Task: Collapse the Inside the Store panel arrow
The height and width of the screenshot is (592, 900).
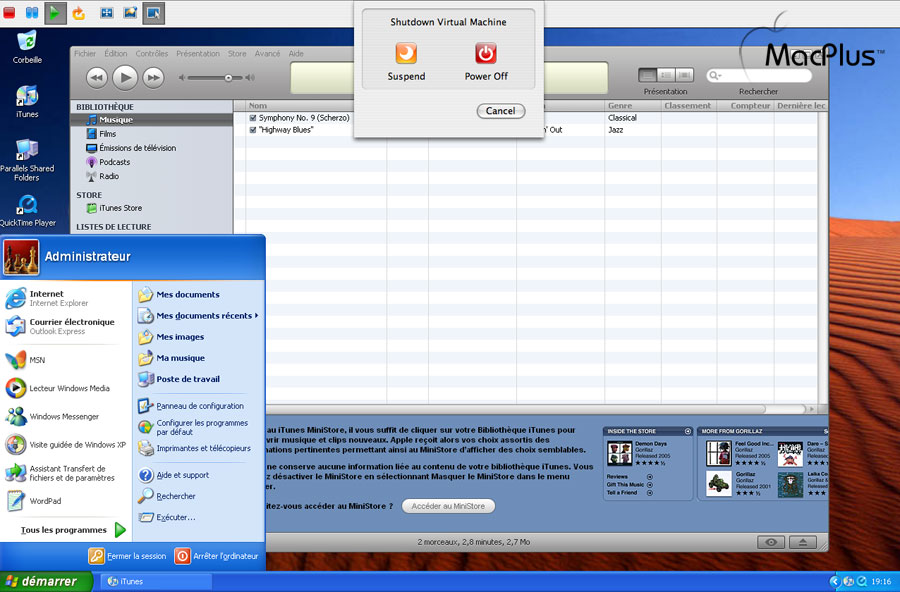Action: point(688,431)
